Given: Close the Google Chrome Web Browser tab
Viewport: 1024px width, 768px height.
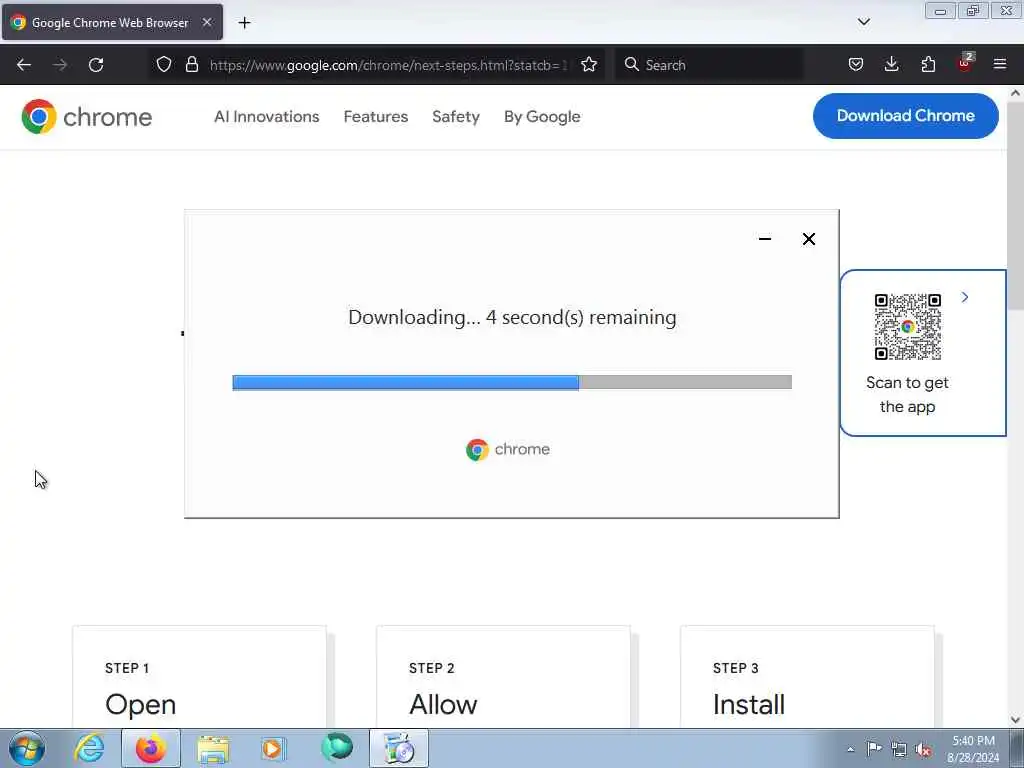Looking at the screenshot, I should (207, 22).
